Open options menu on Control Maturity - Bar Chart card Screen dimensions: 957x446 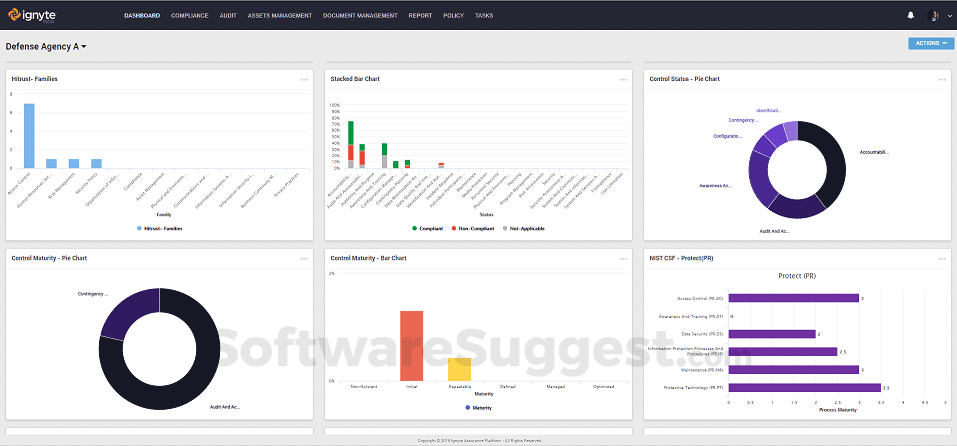(x=623, y=259)
